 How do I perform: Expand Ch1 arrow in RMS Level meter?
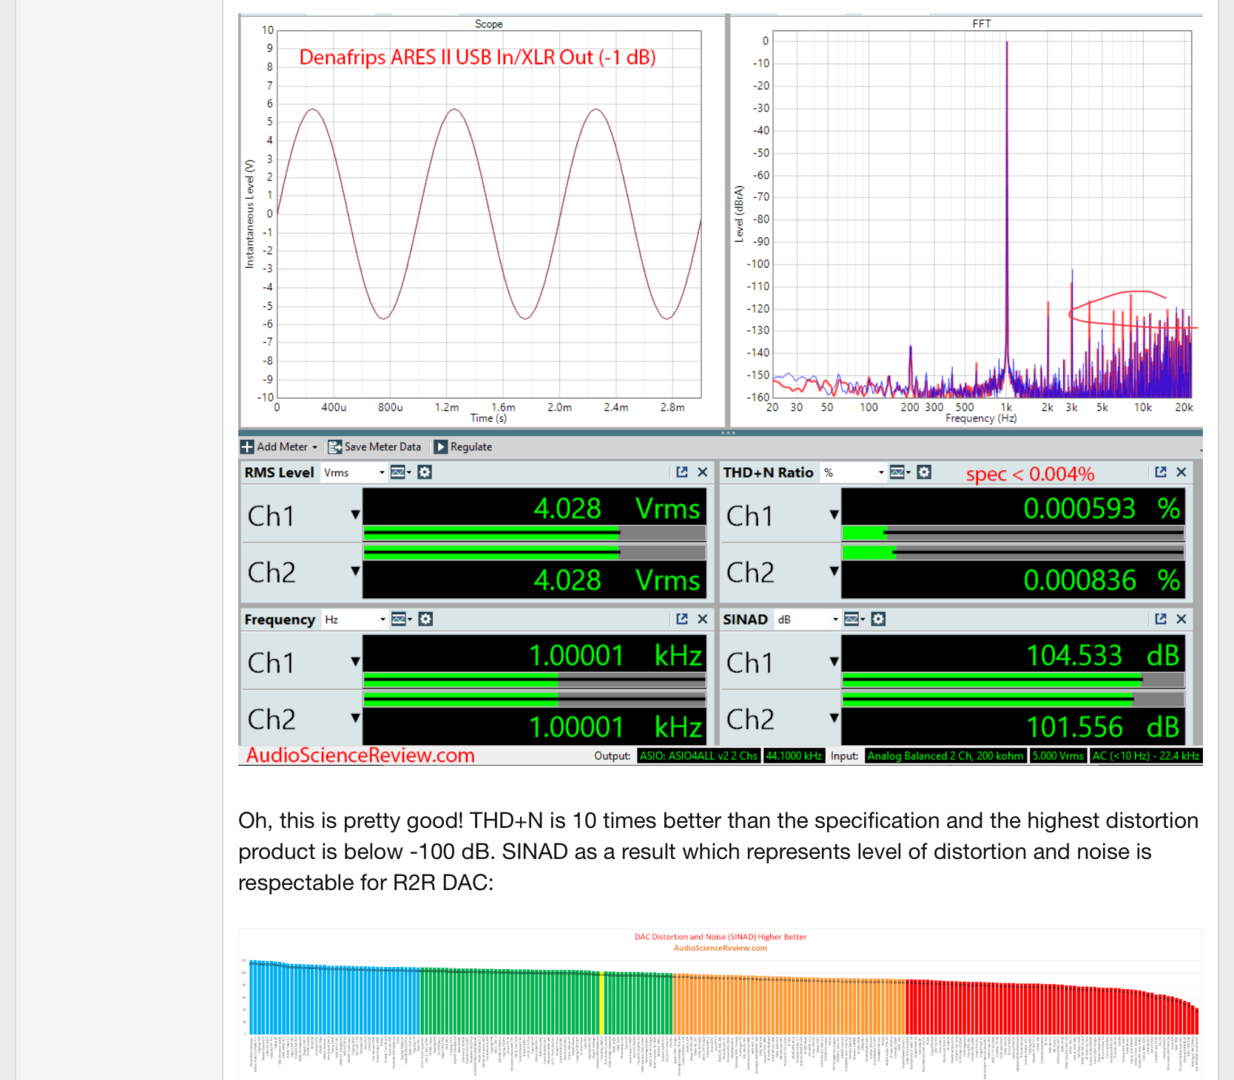[x=355, y=516]
